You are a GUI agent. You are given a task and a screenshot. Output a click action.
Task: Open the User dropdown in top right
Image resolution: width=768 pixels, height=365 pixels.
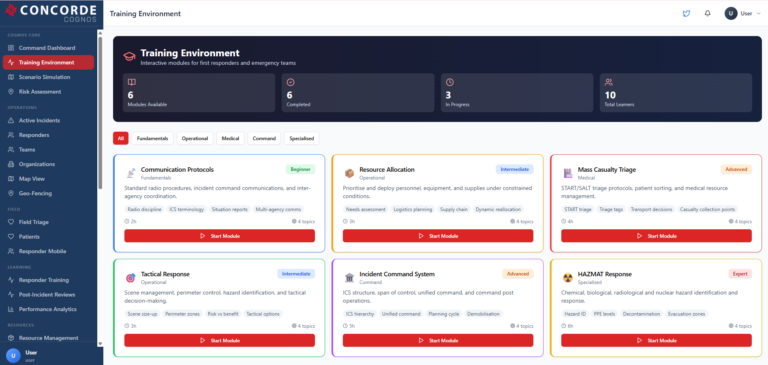pyautogui.click(x=743, y=14)
